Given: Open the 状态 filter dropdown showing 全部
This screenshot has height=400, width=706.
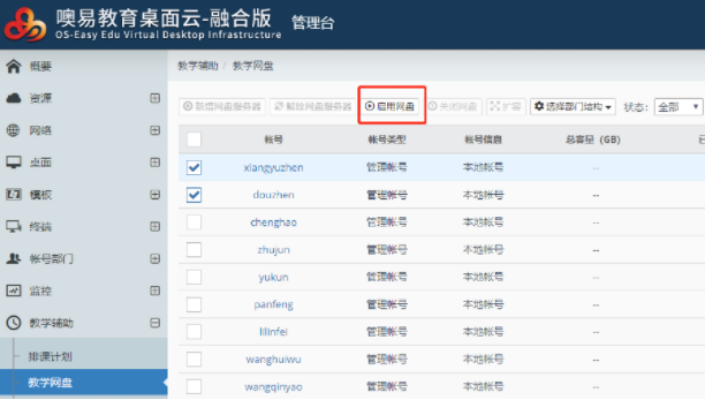Looking at the screenshot, I should 677,106.
